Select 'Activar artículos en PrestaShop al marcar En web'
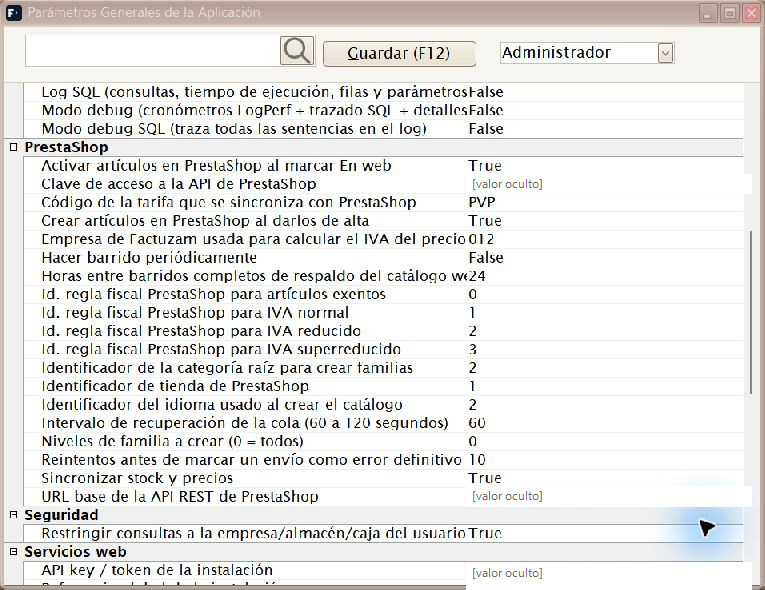The height and width of the screenshot is (590, 765). (383, 166)
